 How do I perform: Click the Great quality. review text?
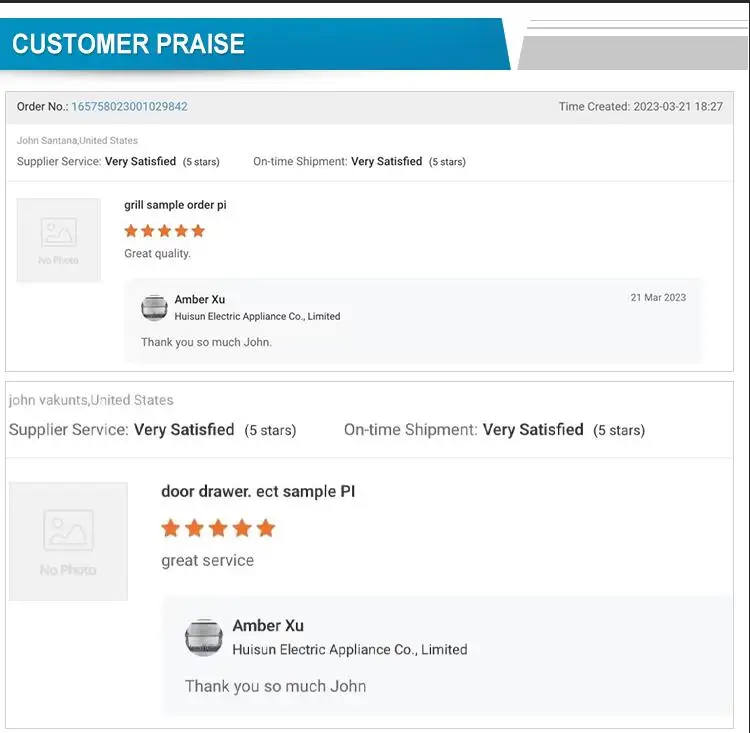pyautogui.click(x=157, y=254)
